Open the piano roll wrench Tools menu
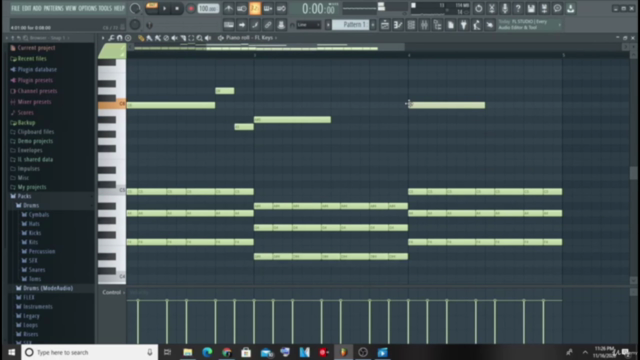 (111, 38)
